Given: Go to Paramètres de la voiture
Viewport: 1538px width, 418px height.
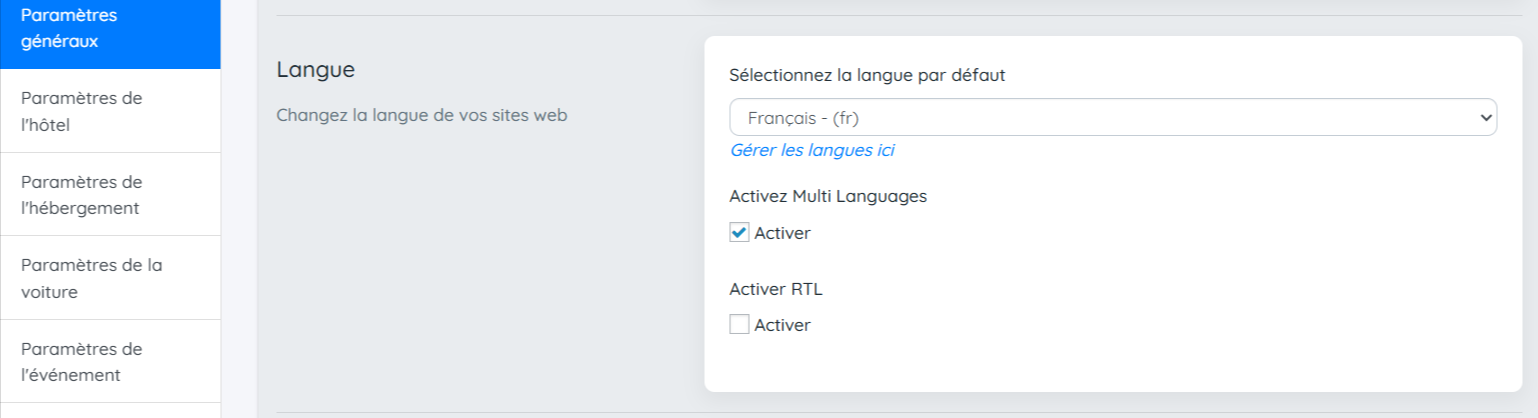Looking at the screenshot, I should 110,278.
